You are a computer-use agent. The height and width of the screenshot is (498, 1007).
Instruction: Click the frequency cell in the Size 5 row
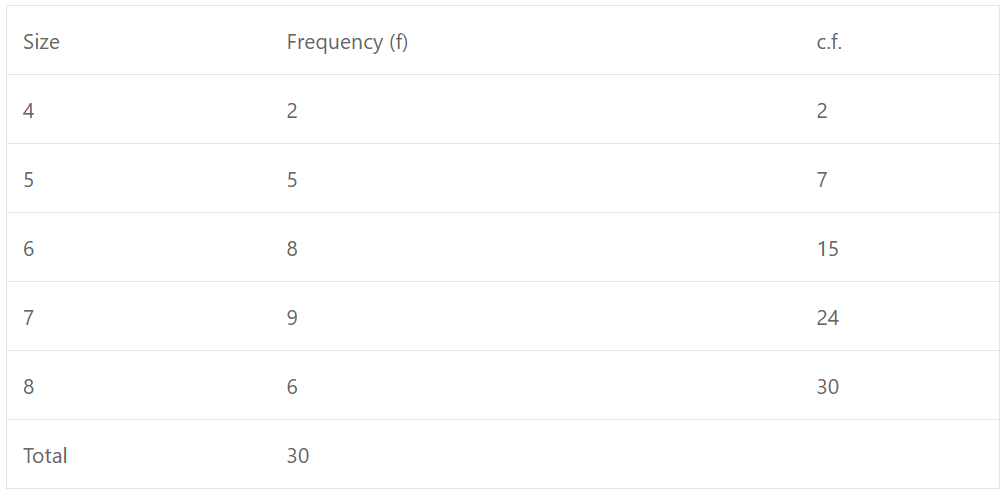[292, 179]
